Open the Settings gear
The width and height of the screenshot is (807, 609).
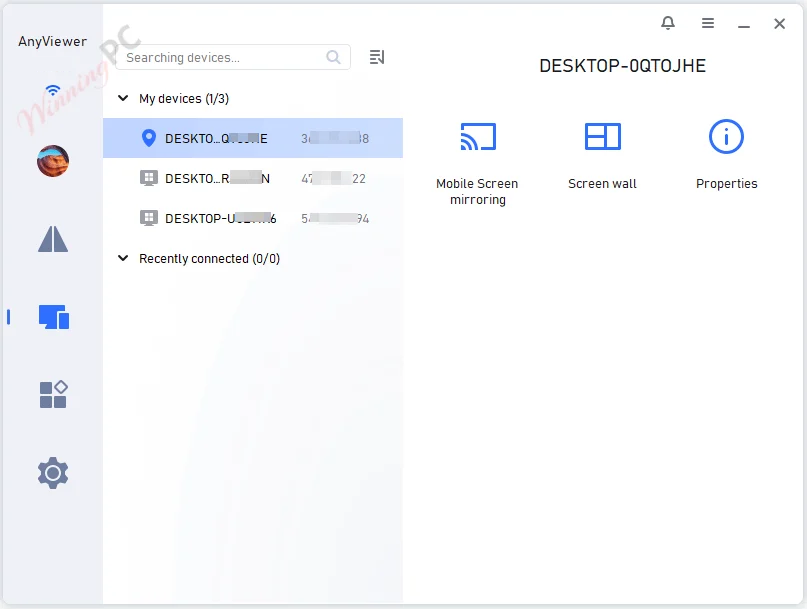click(52, 473)
